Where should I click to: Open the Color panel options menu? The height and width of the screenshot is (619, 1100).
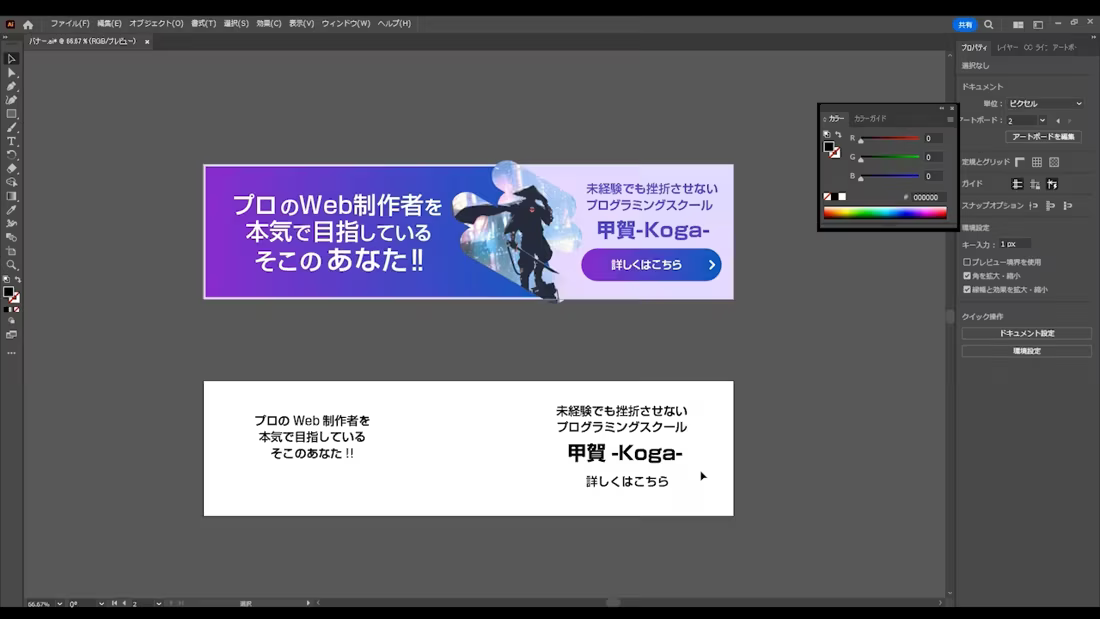pos(950,119)
